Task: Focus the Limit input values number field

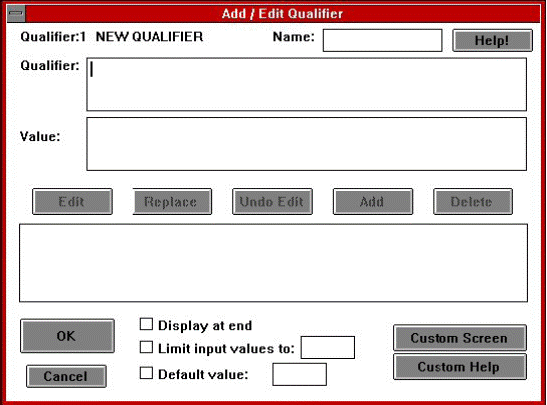Action: point(328,347)
